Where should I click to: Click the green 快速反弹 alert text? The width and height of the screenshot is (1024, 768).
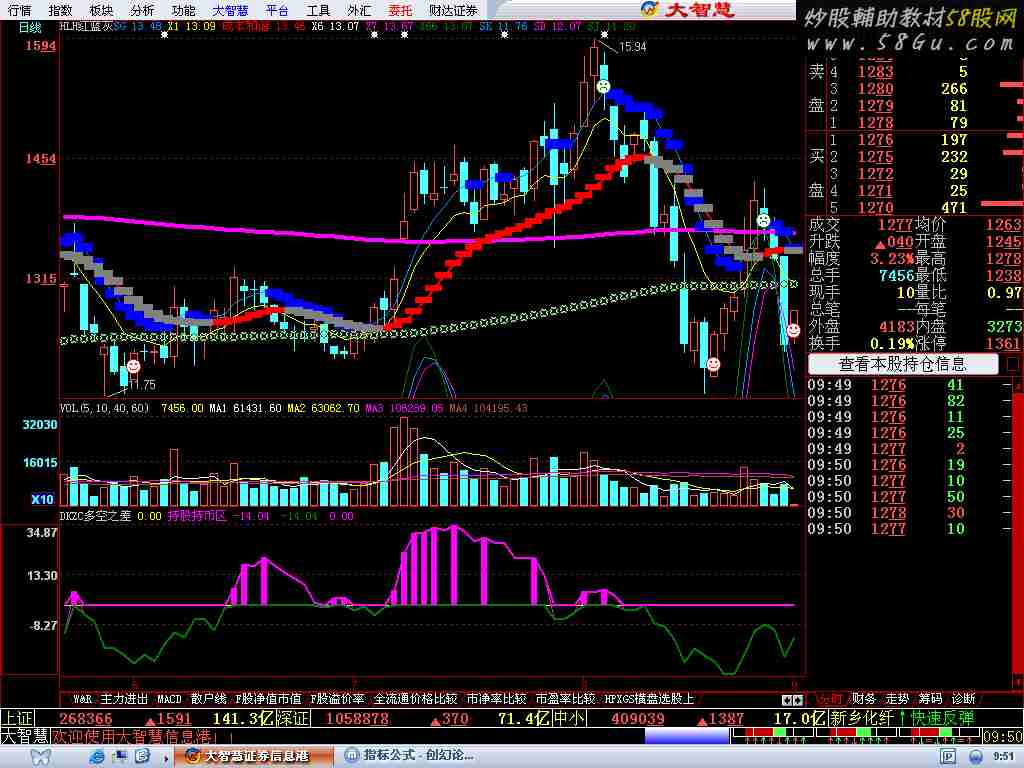click(943, 719)
